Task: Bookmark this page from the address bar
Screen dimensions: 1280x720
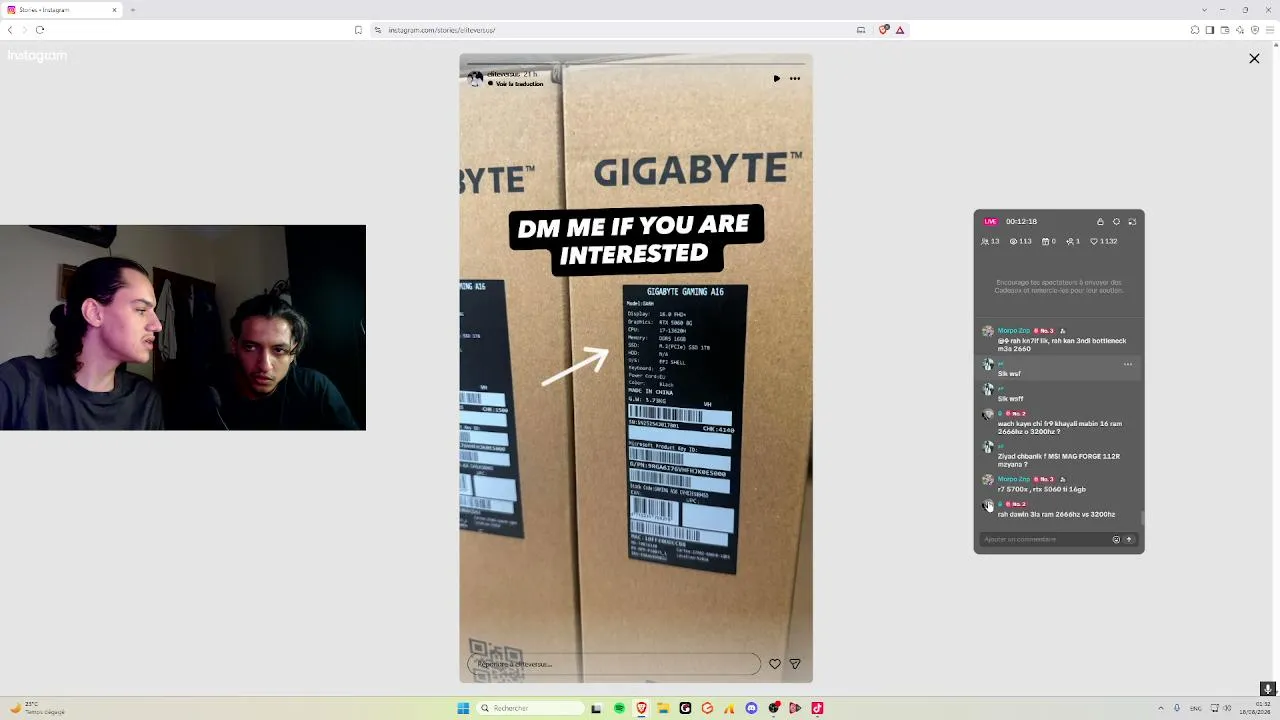Action: pyautogui.click(x=358, y=30)
